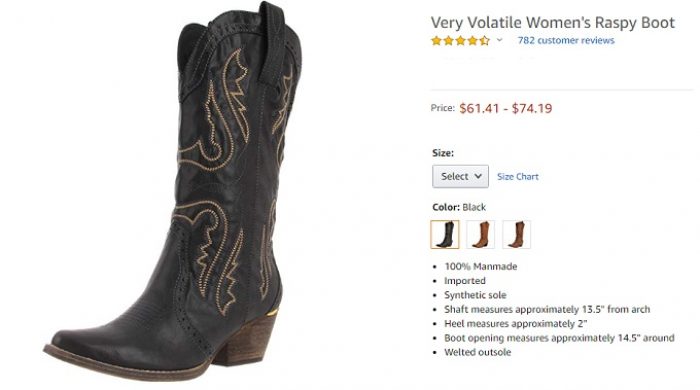This screenshot has height=390, width=700.
Task: Click the large black cowboy boot image
Action: click(175, 192)
